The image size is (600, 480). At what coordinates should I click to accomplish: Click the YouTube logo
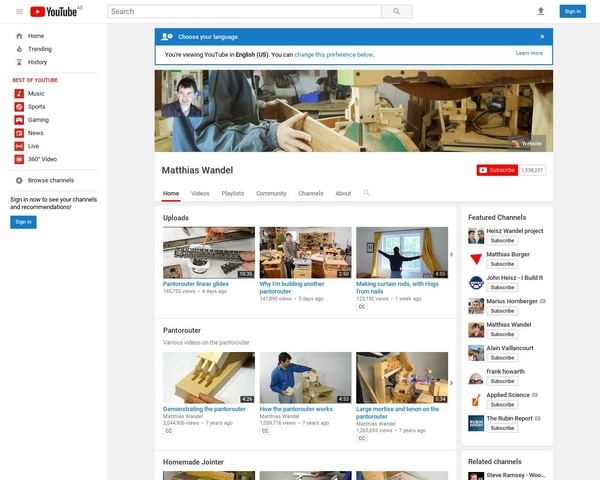(x=56, y=11)
